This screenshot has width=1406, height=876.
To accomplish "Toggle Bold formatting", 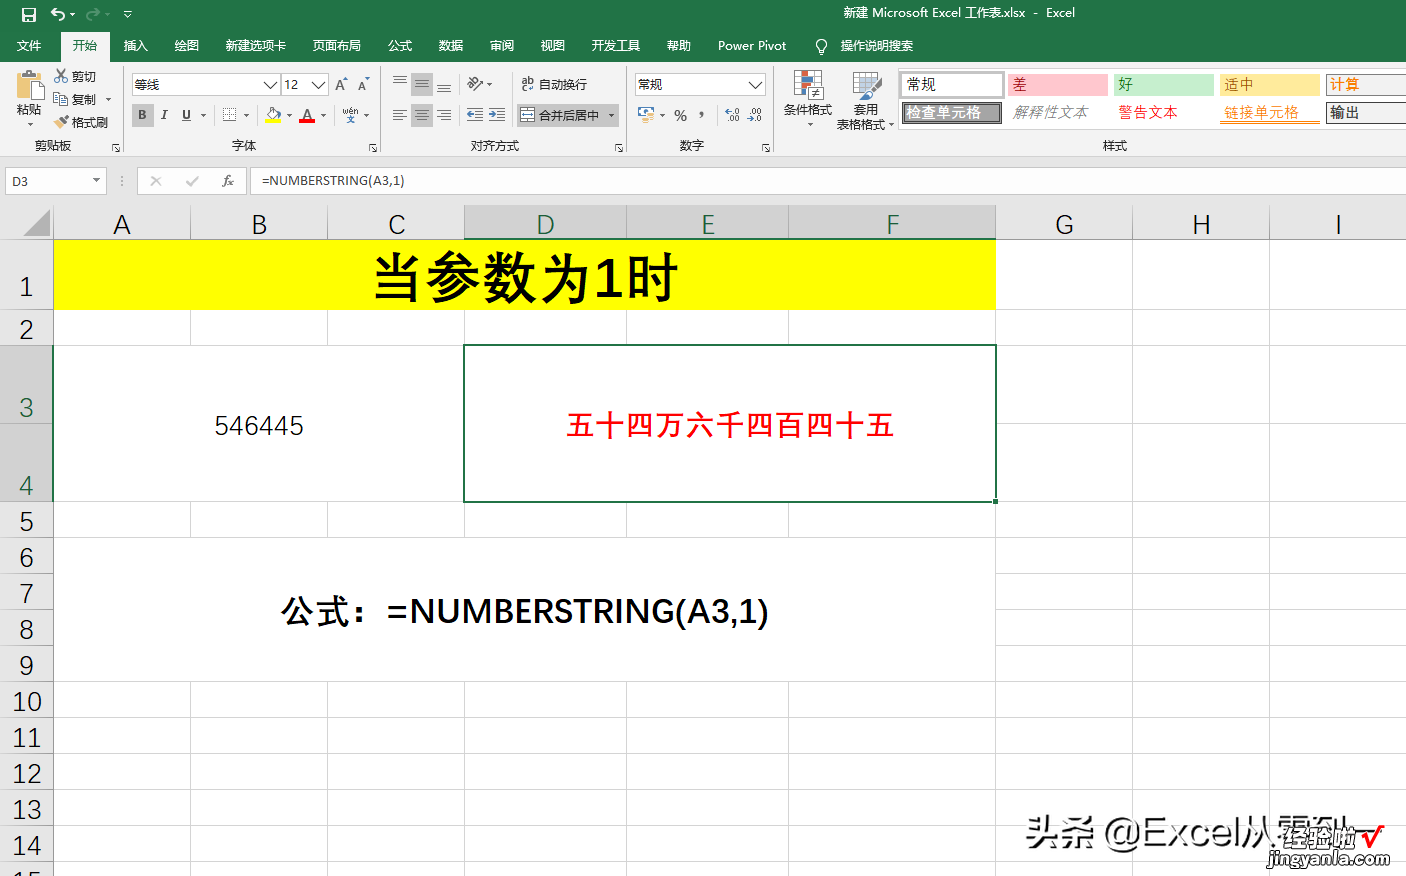I will 142,115.
